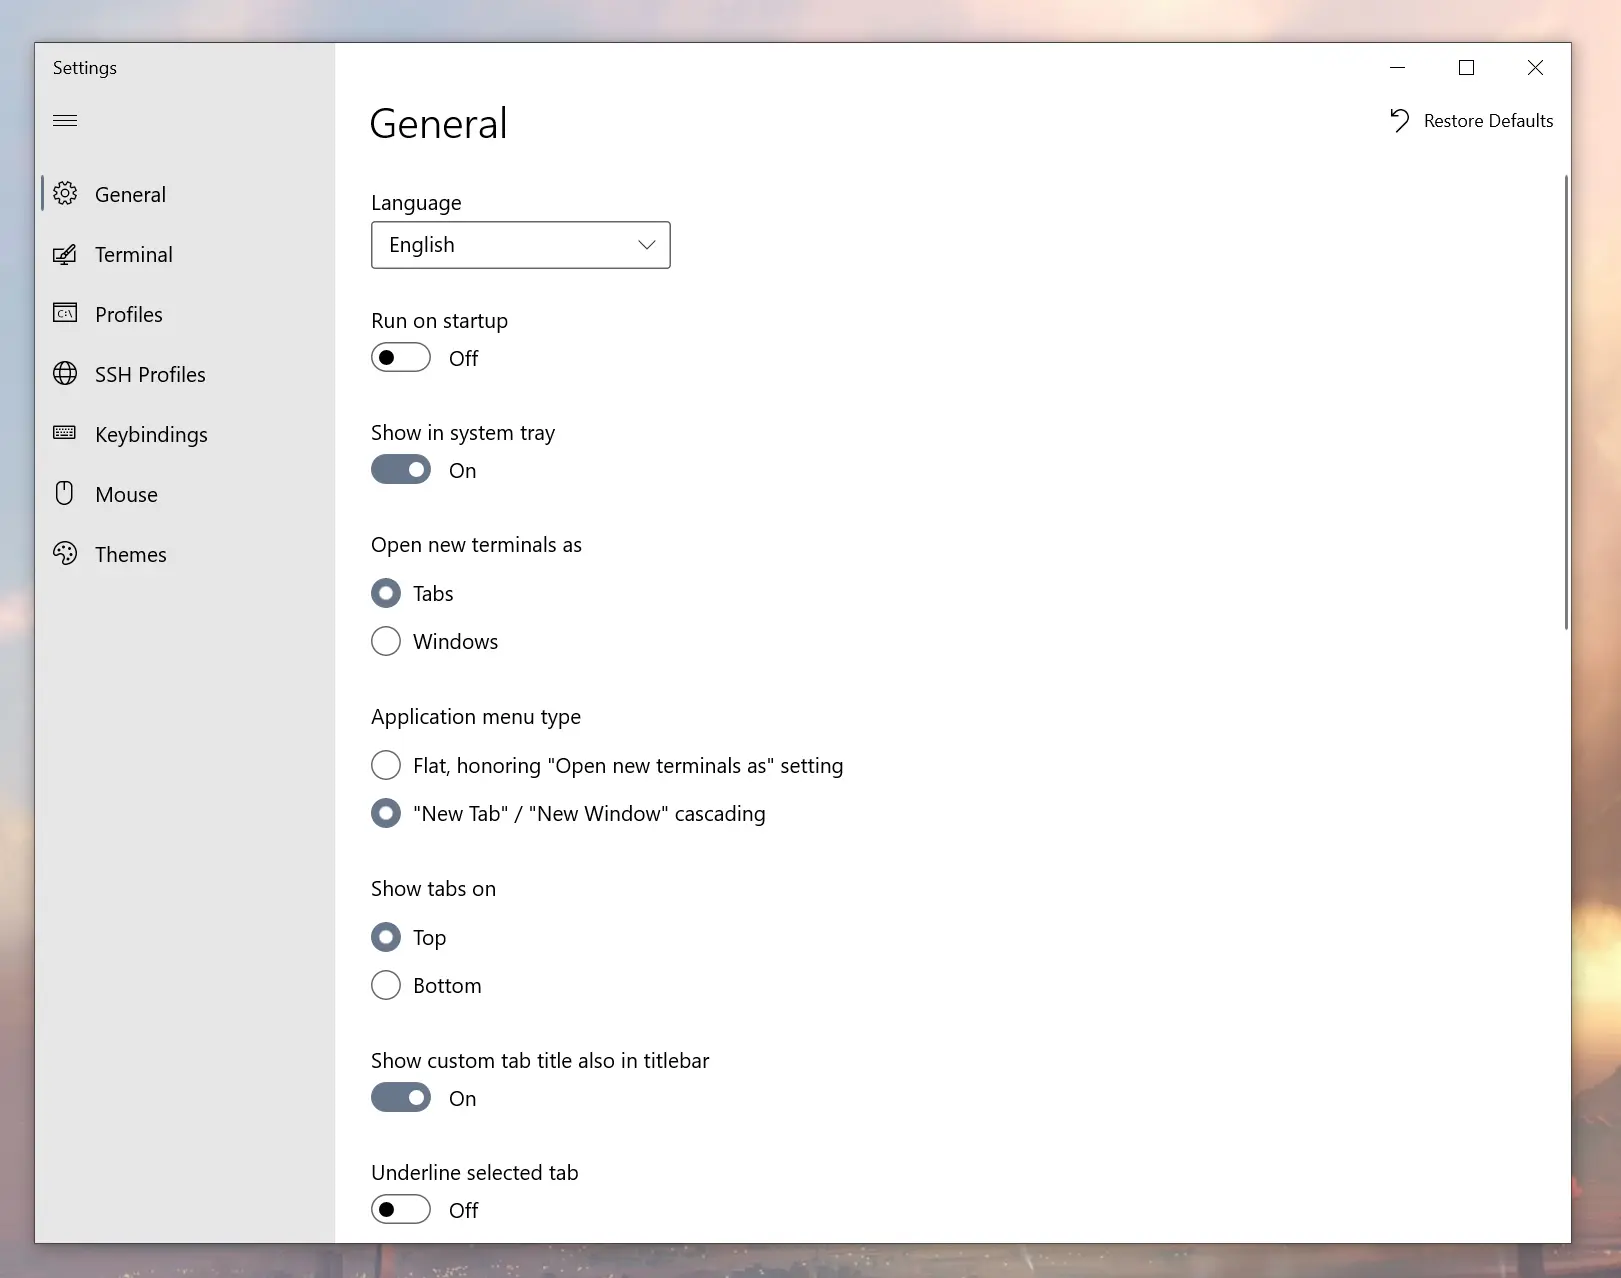Select Bottom for Show tabs on
The height and width of the screenshot is (1278, 1621).
click(x=386, y=985)
